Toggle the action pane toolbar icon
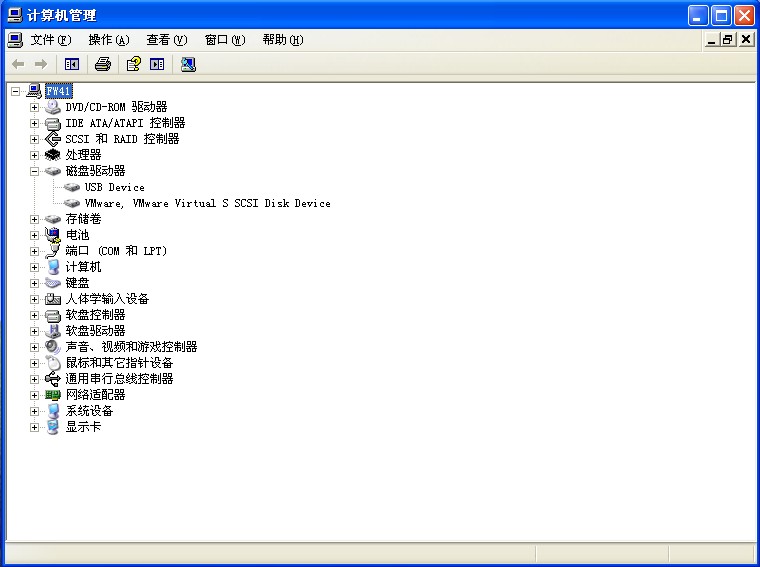This screenshot has width=760, height=567. coord(157,64)
